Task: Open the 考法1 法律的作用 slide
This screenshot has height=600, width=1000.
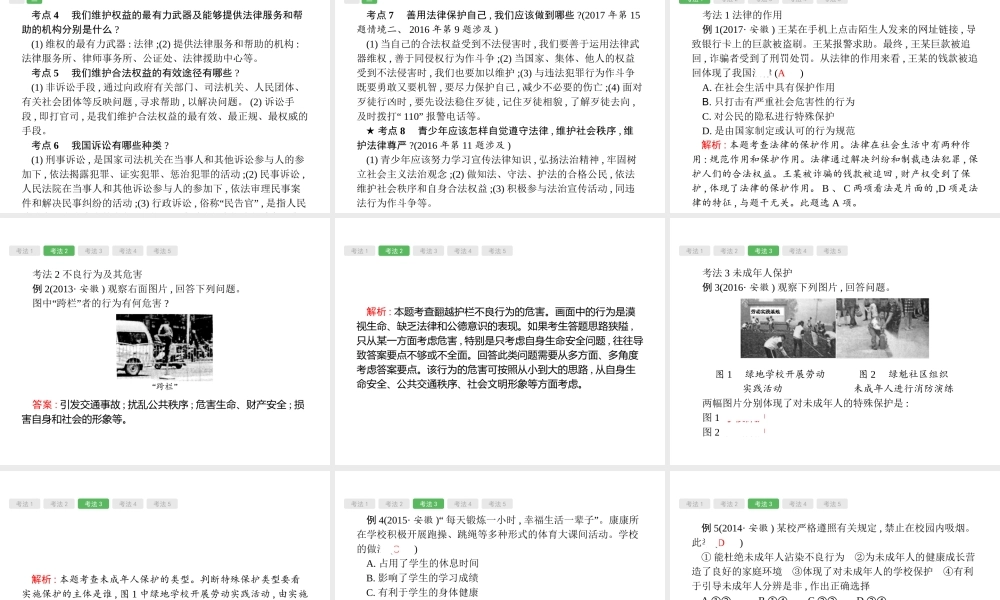Action: point(835,105)
